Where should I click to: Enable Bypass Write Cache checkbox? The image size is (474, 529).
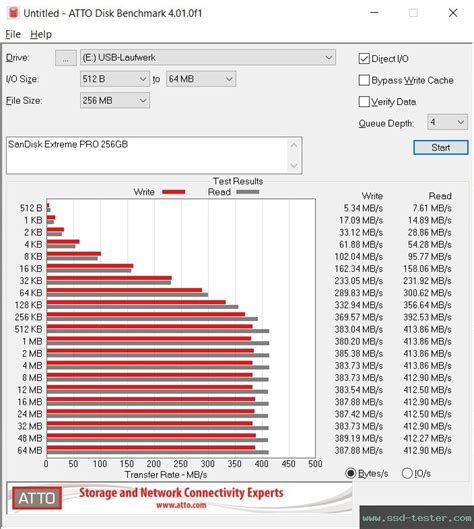pyautogui.click(x=364, y=80)
